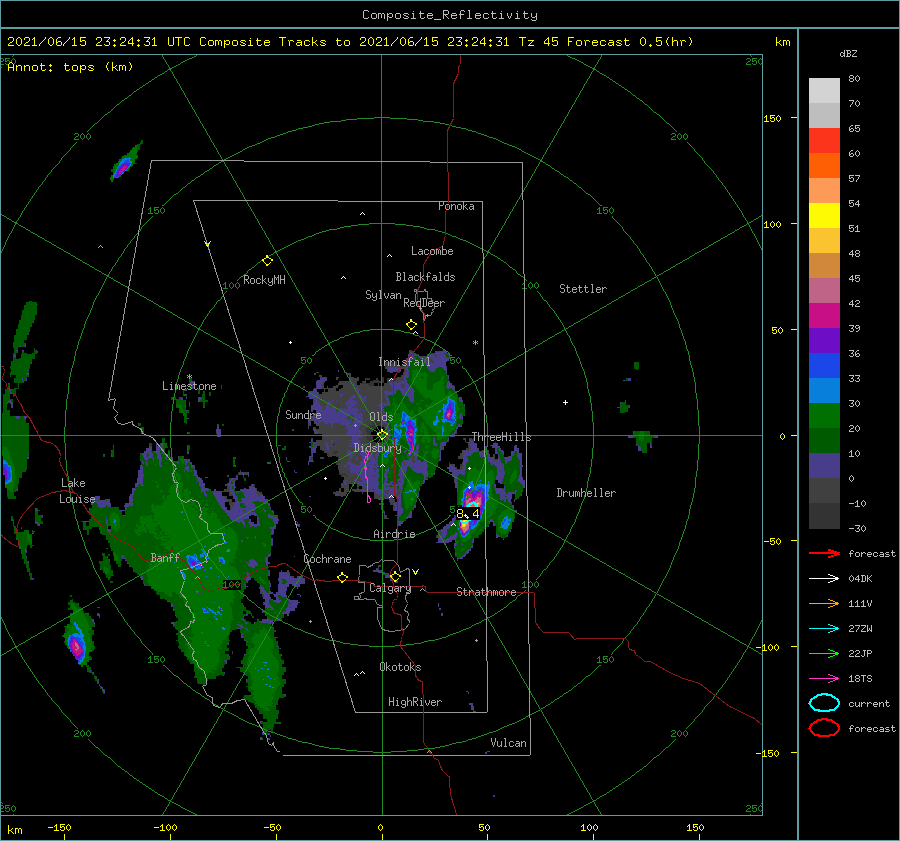This screenshot has width=900, height=841.
Task: Click the Okotoks city label
Action: click(x=400, y=667)
